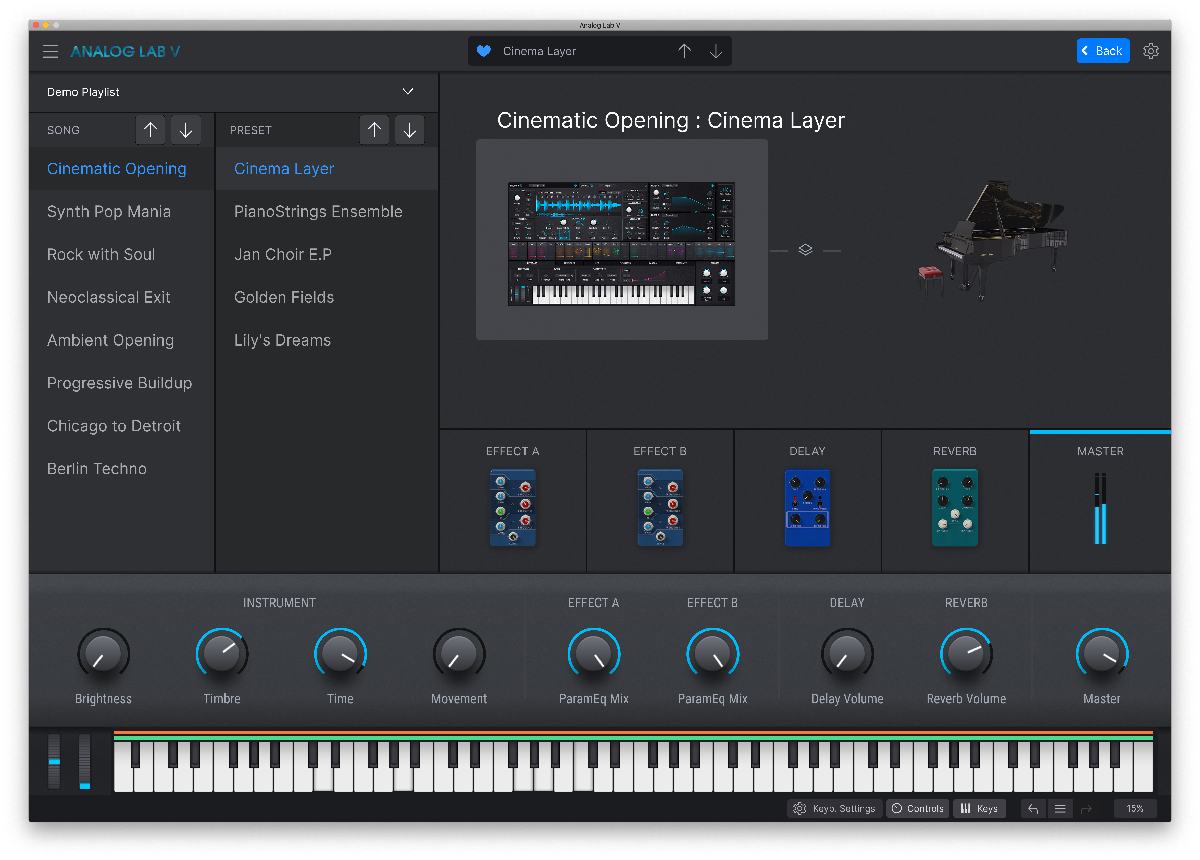Screen dimensions: 1200x860
Task: Click the pitch bend wheel strip
Action: click(54, 762)
